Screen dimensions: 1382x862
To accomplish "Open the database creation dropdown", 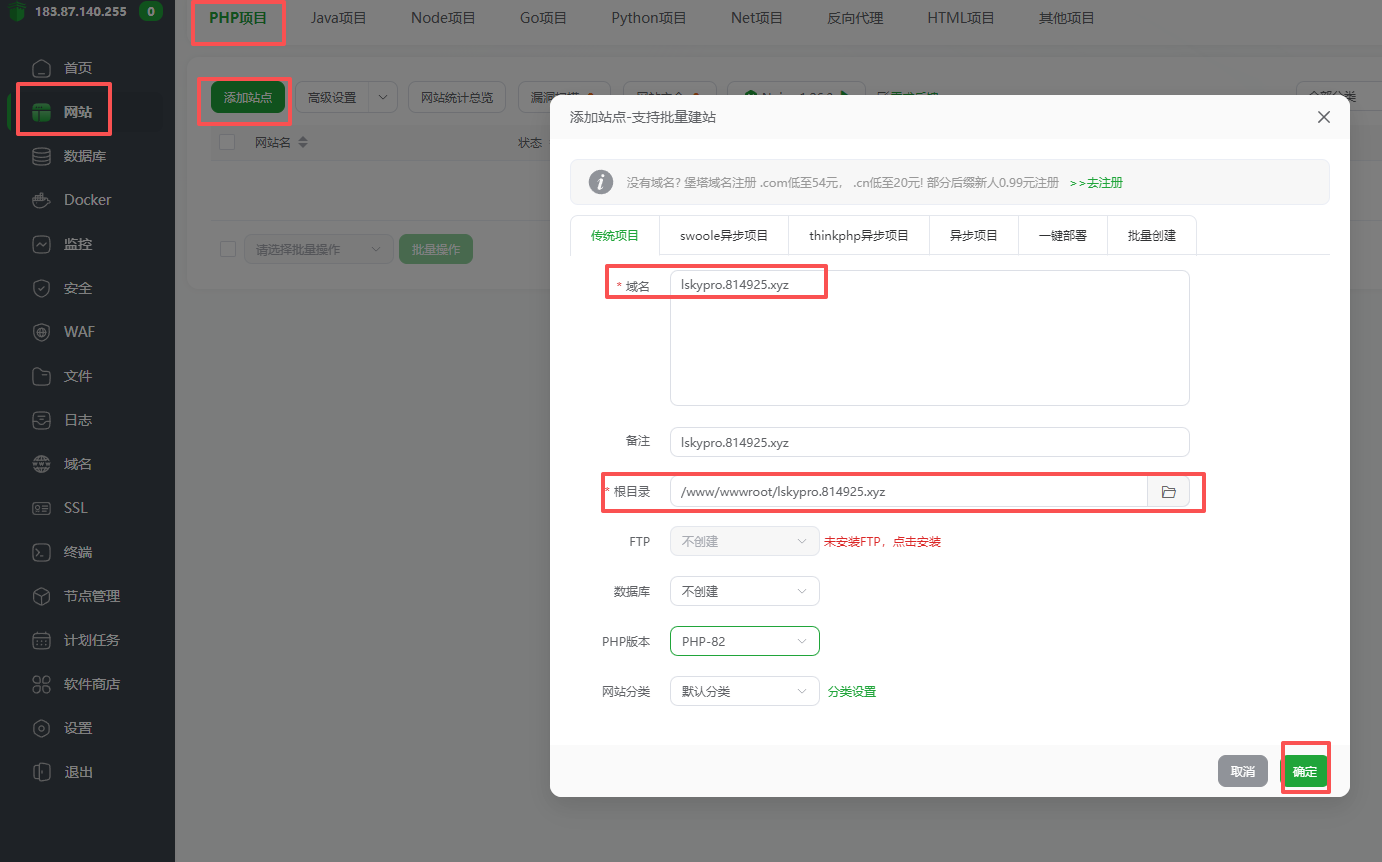I will (744, 591).
